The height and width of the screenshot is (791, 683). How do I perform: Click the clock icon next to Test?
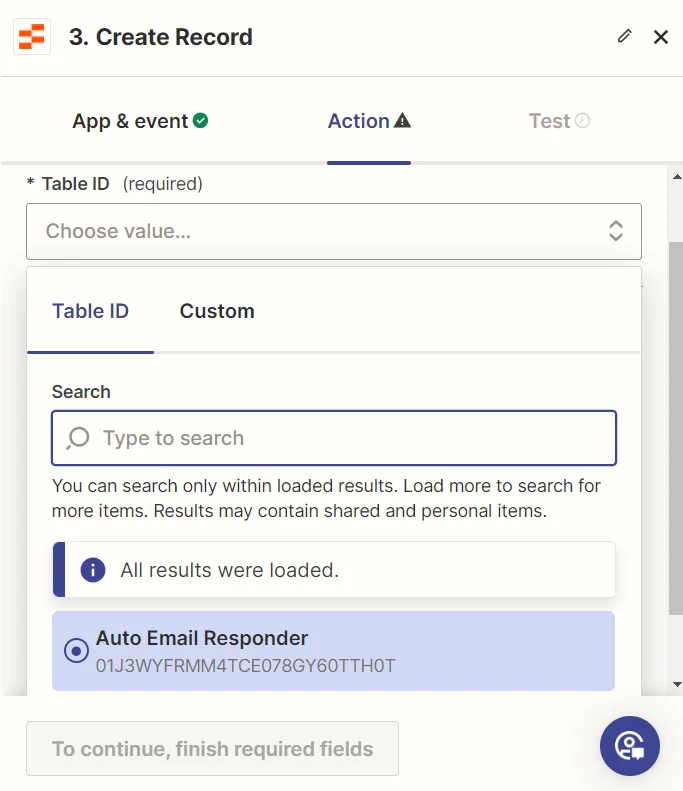[x=582, y=121]
